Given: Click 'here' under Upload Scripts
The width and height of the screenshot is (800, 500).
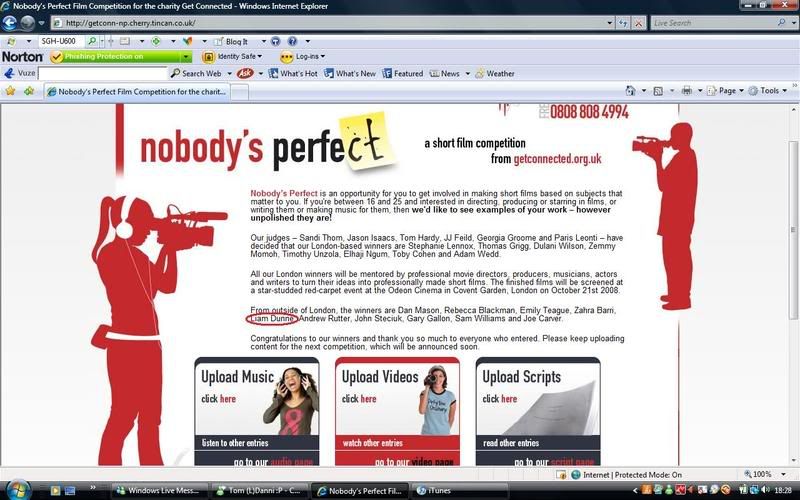Looking at the screenshot, I should 509,399.
